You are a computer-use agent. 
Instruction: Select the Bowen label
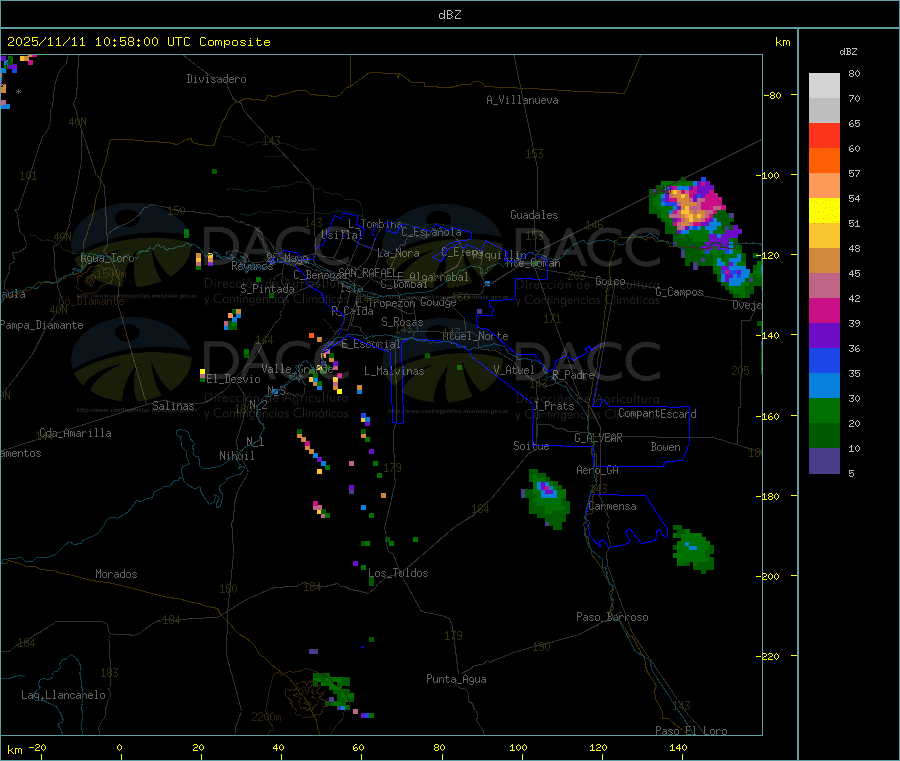point(666,447)
